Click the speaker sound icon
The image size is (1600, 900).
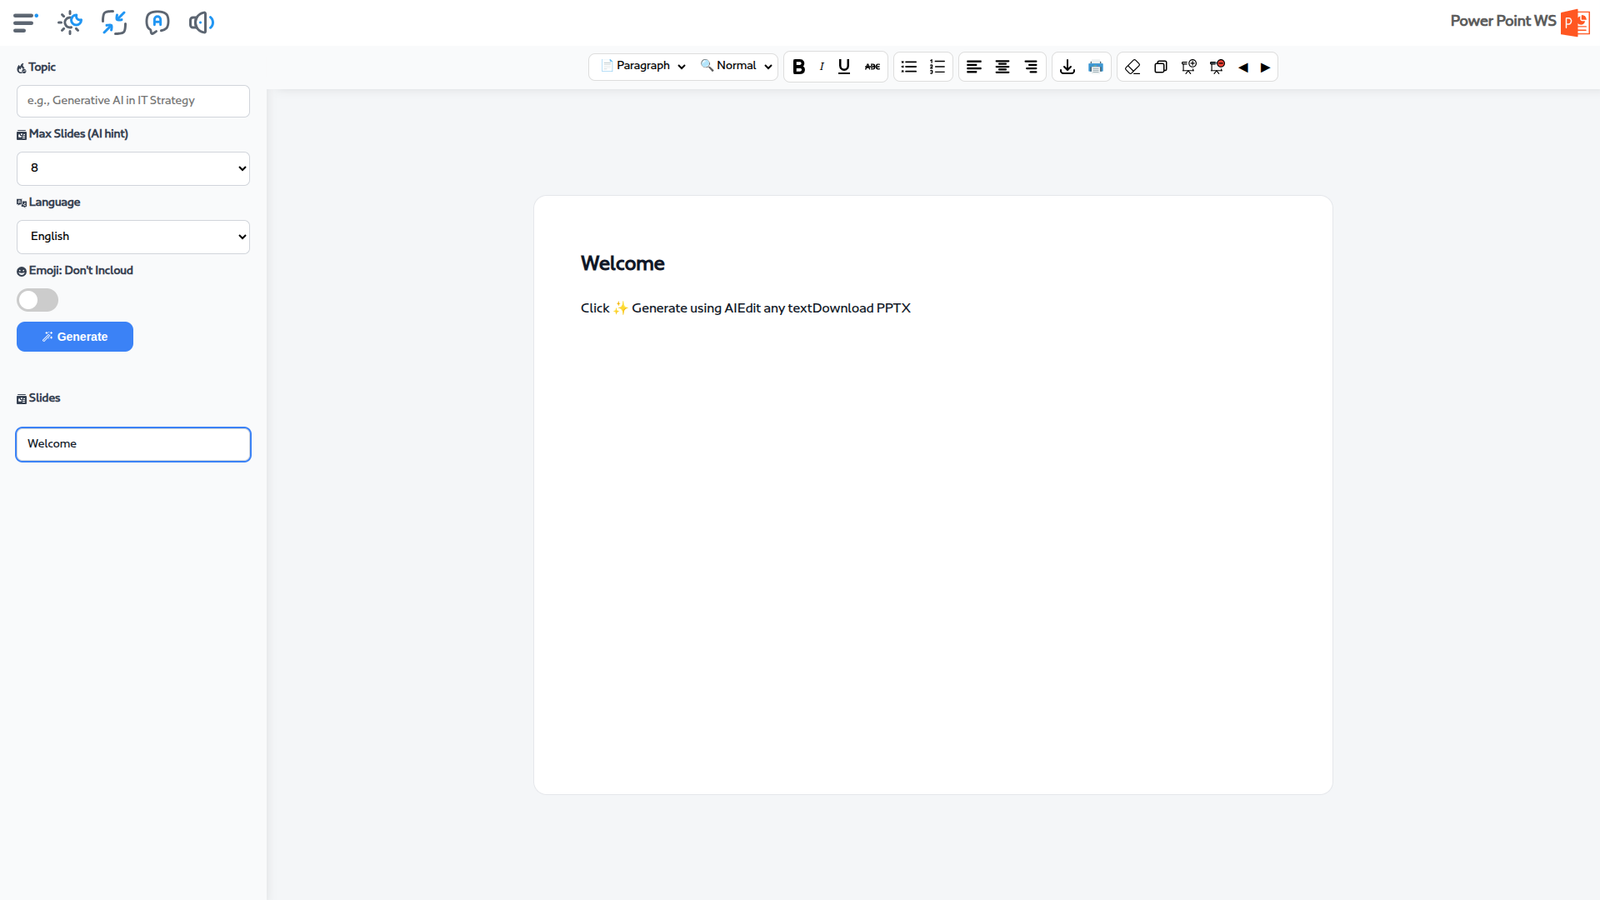pyautogui.click(x=201, y=22)
